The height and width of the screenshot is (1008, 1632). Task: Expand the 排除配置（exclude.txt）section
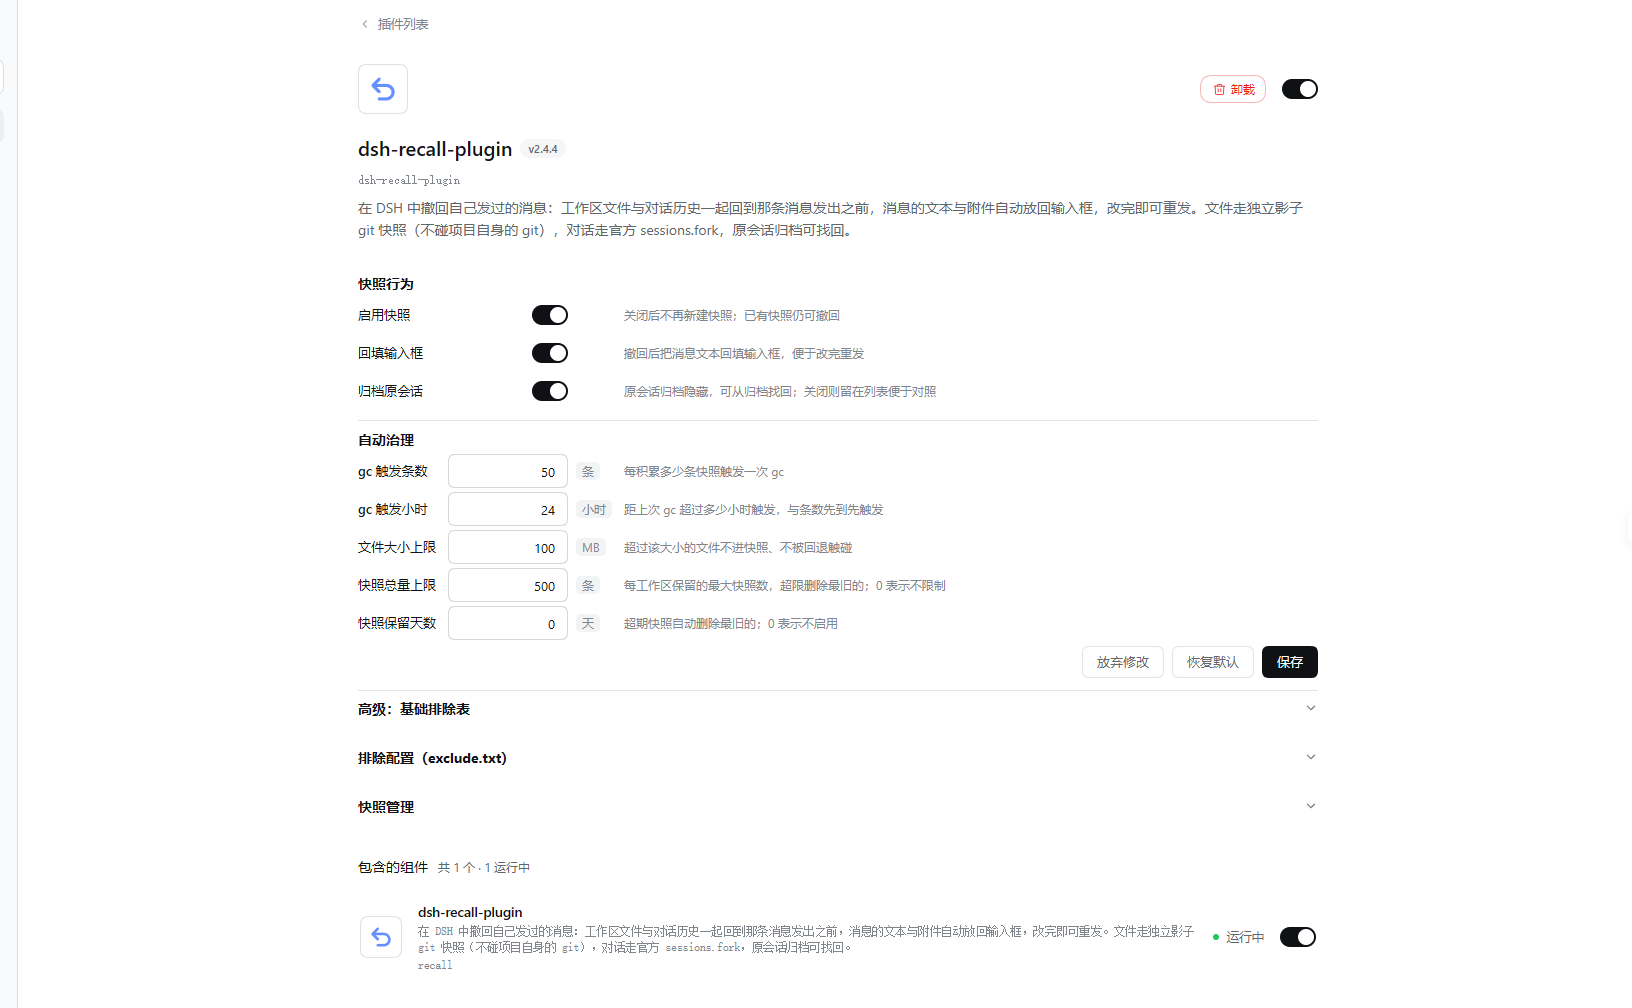[x=838, y=758]
